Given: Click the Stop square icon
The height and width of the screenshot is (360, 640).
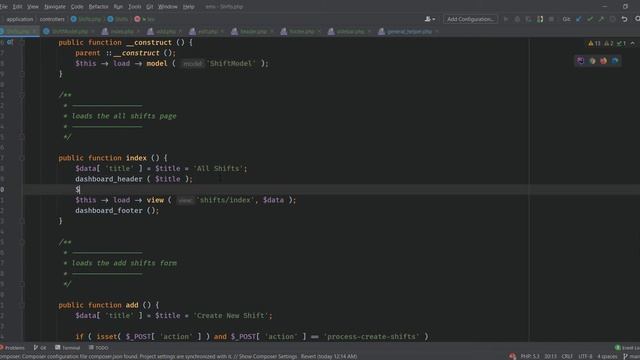Looking at the screenshot, I should click(x=551, y=19).
